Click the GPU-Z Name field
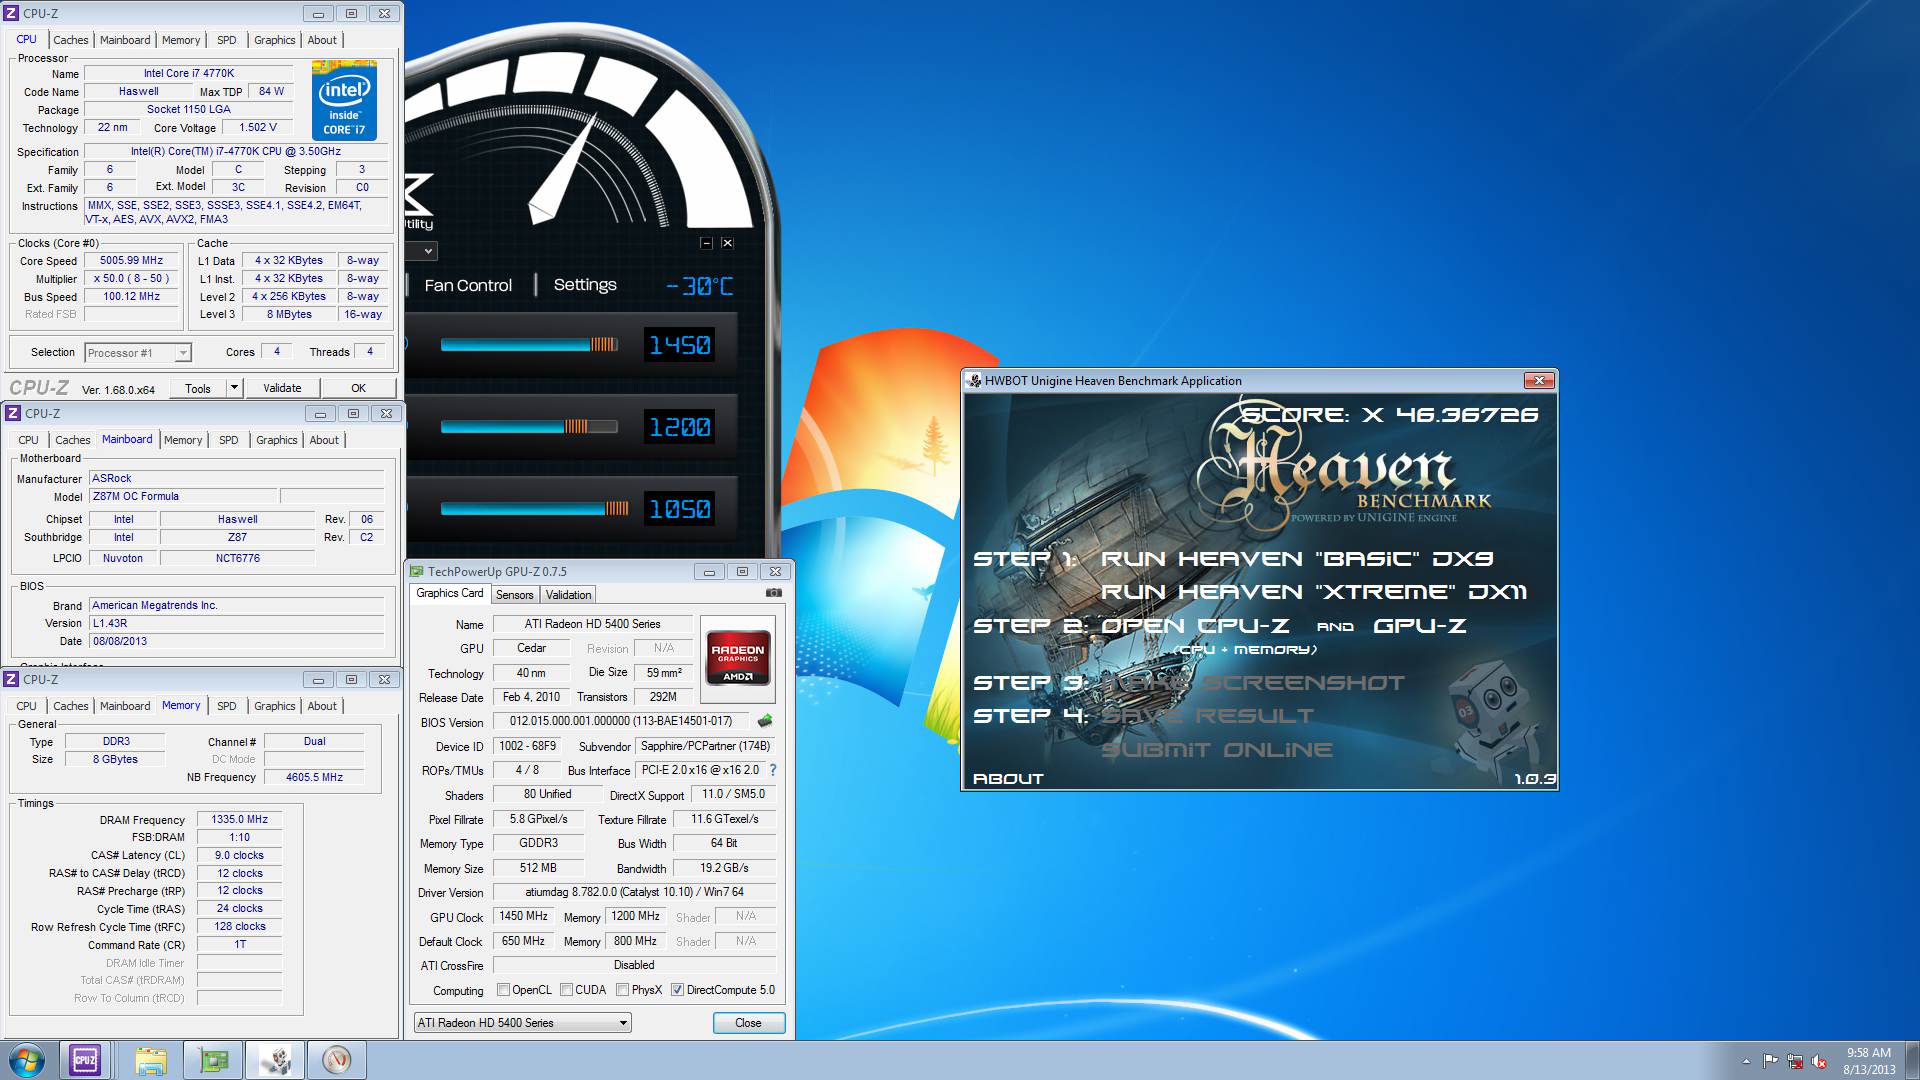1920x1080 pixels. pos(592,624)
